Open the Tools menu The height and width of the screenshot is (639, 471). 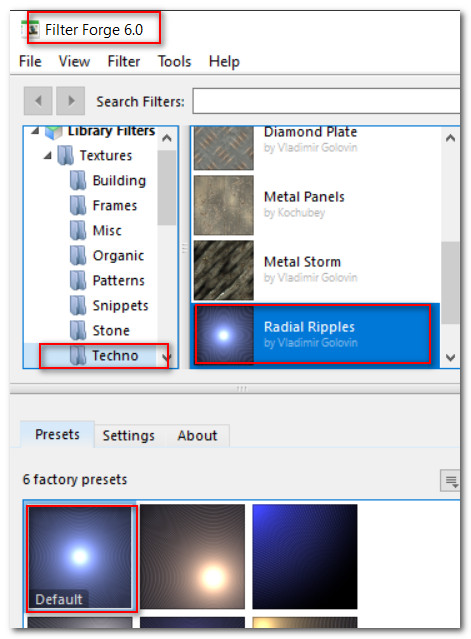(174, 62)
